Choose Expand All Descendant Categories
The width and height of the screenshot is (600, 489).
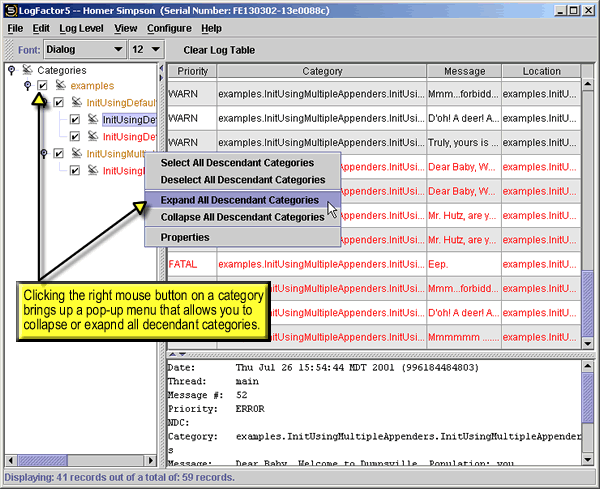click(242, 200)
